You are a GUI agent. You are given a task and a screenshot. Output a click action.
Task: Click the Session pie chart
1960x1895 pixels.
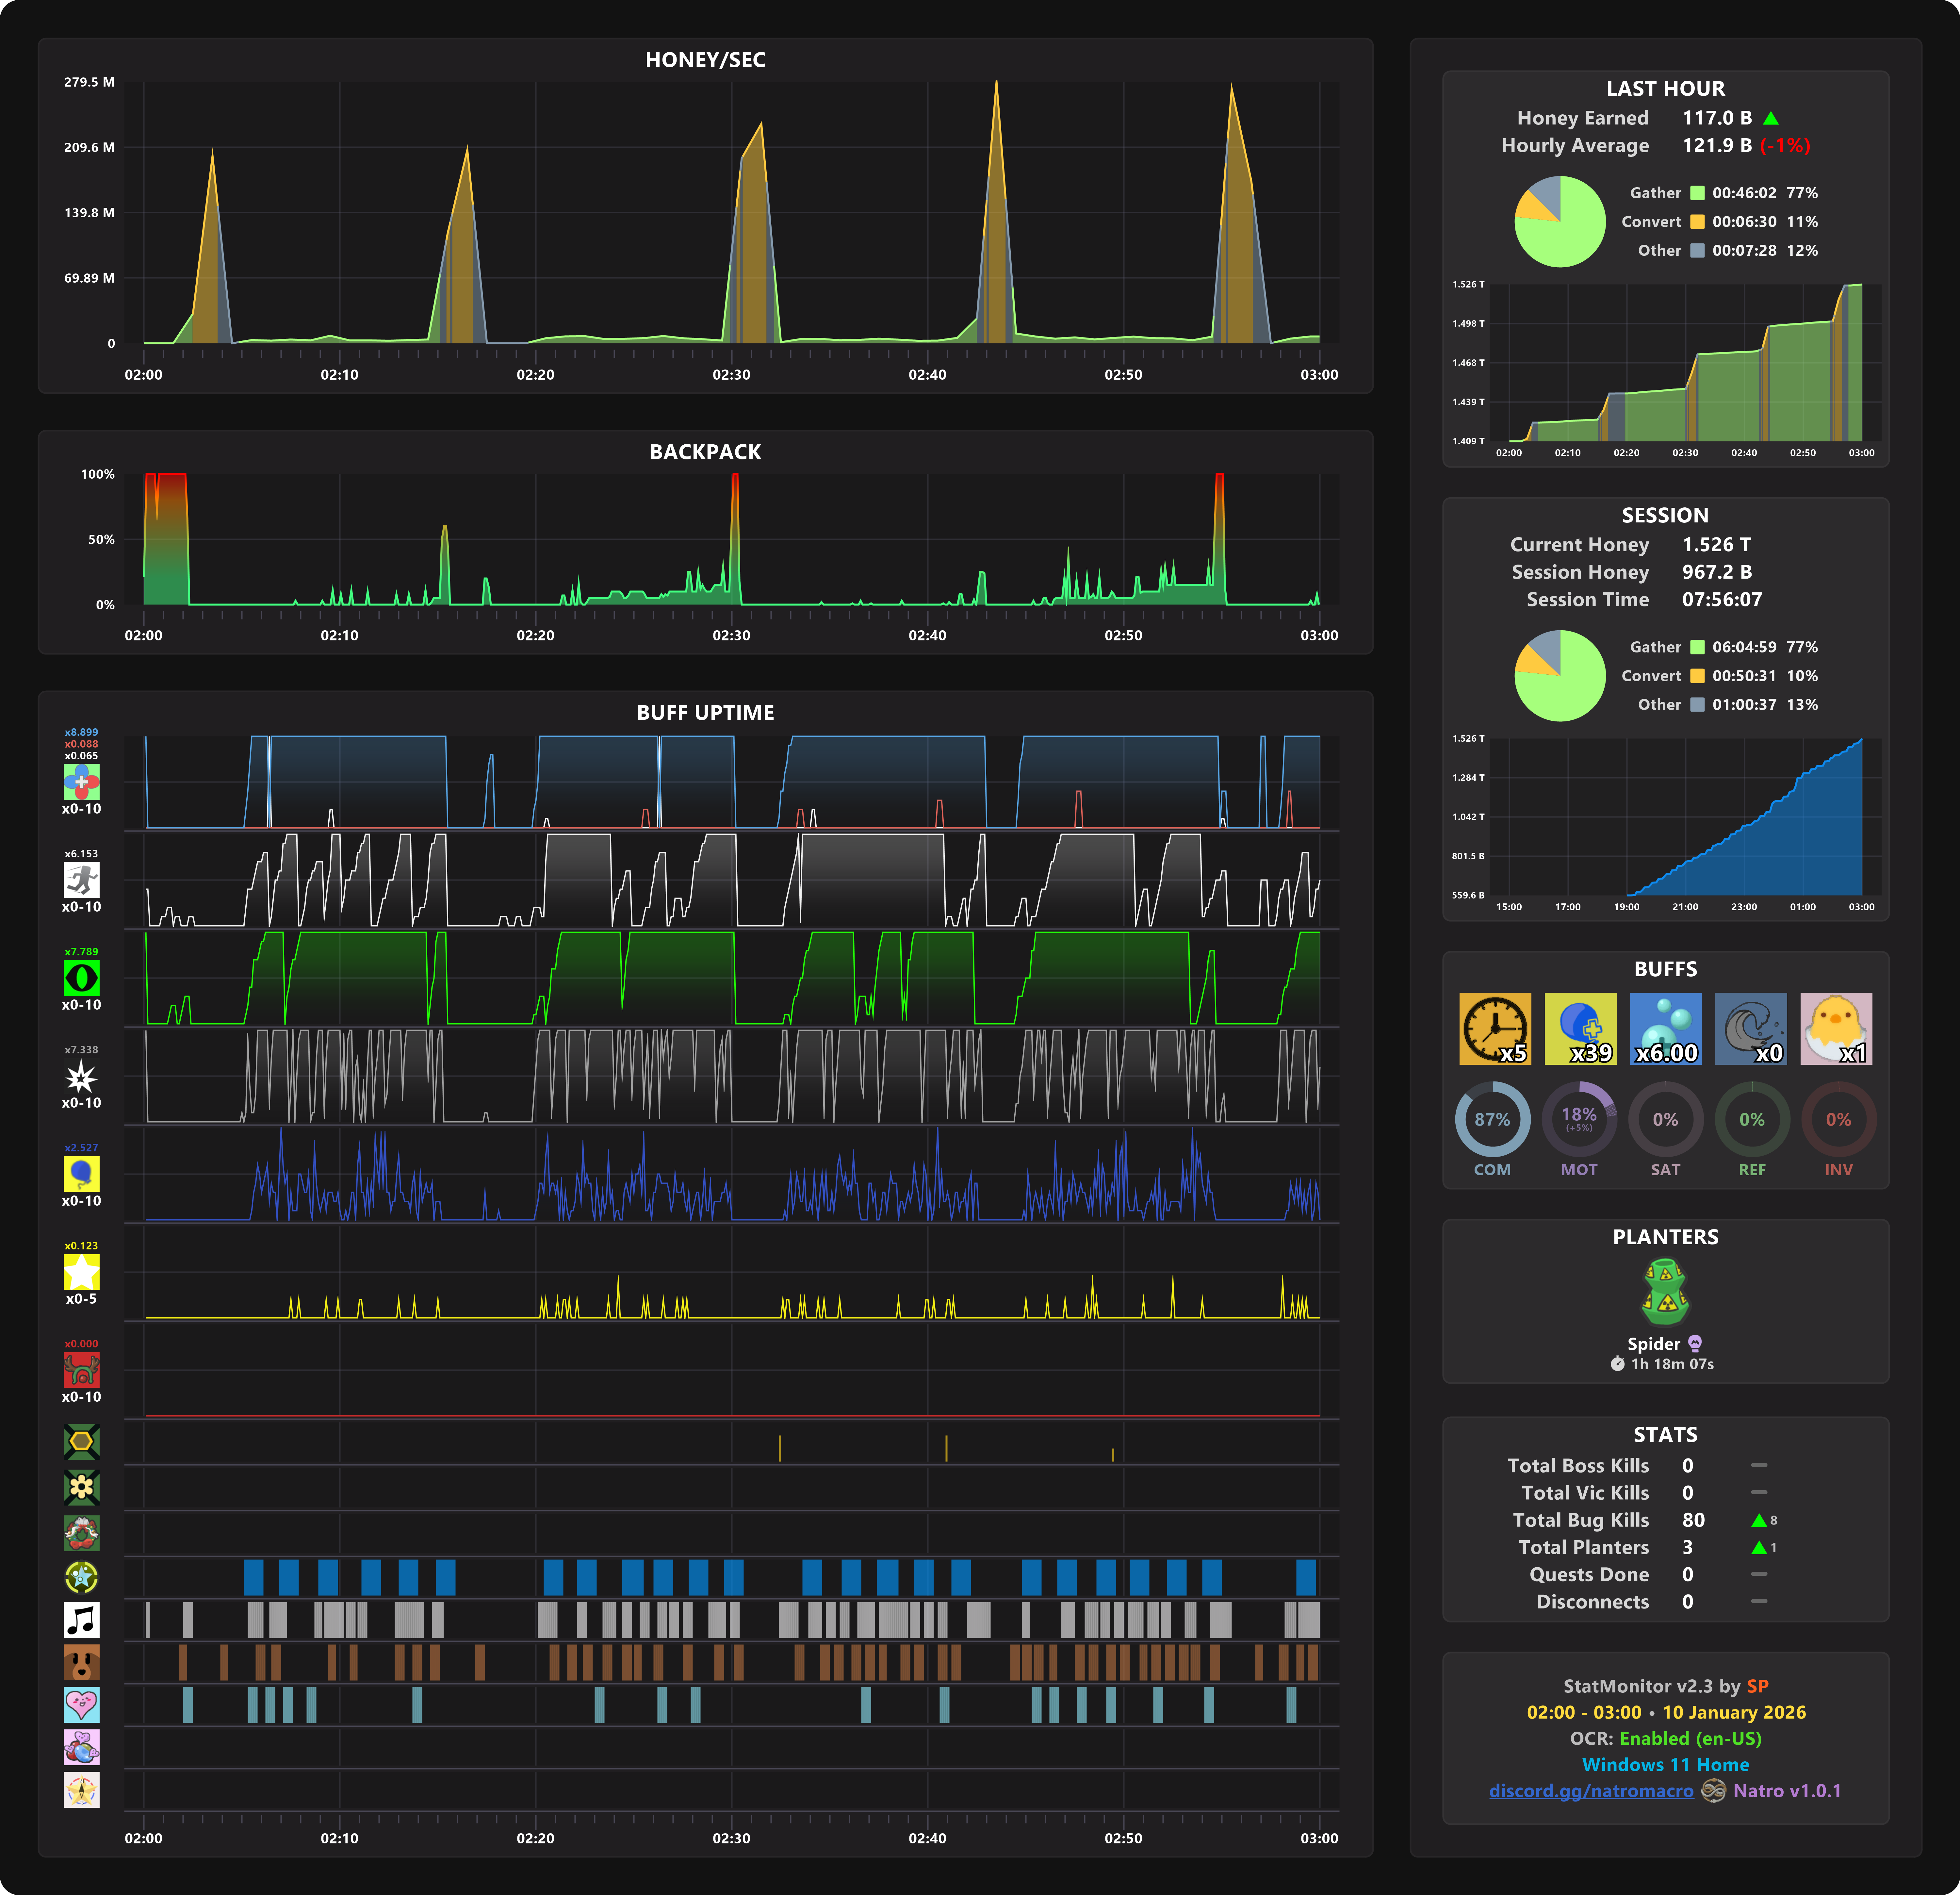(1560, 676)
